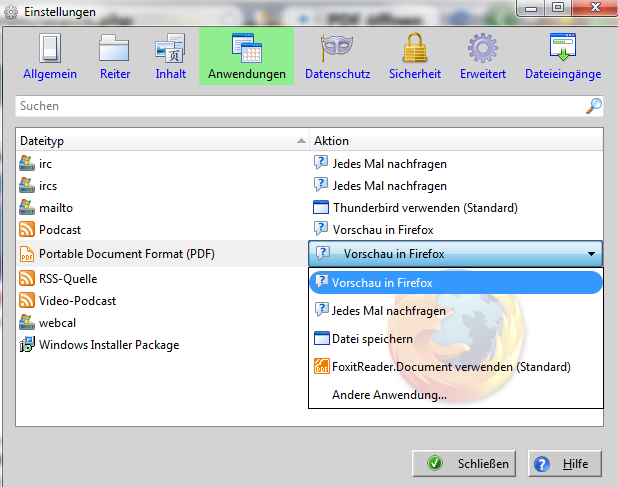Click the Einstellungen title bar gear icon
Screen dimensions: 618x487
[11, 13]
